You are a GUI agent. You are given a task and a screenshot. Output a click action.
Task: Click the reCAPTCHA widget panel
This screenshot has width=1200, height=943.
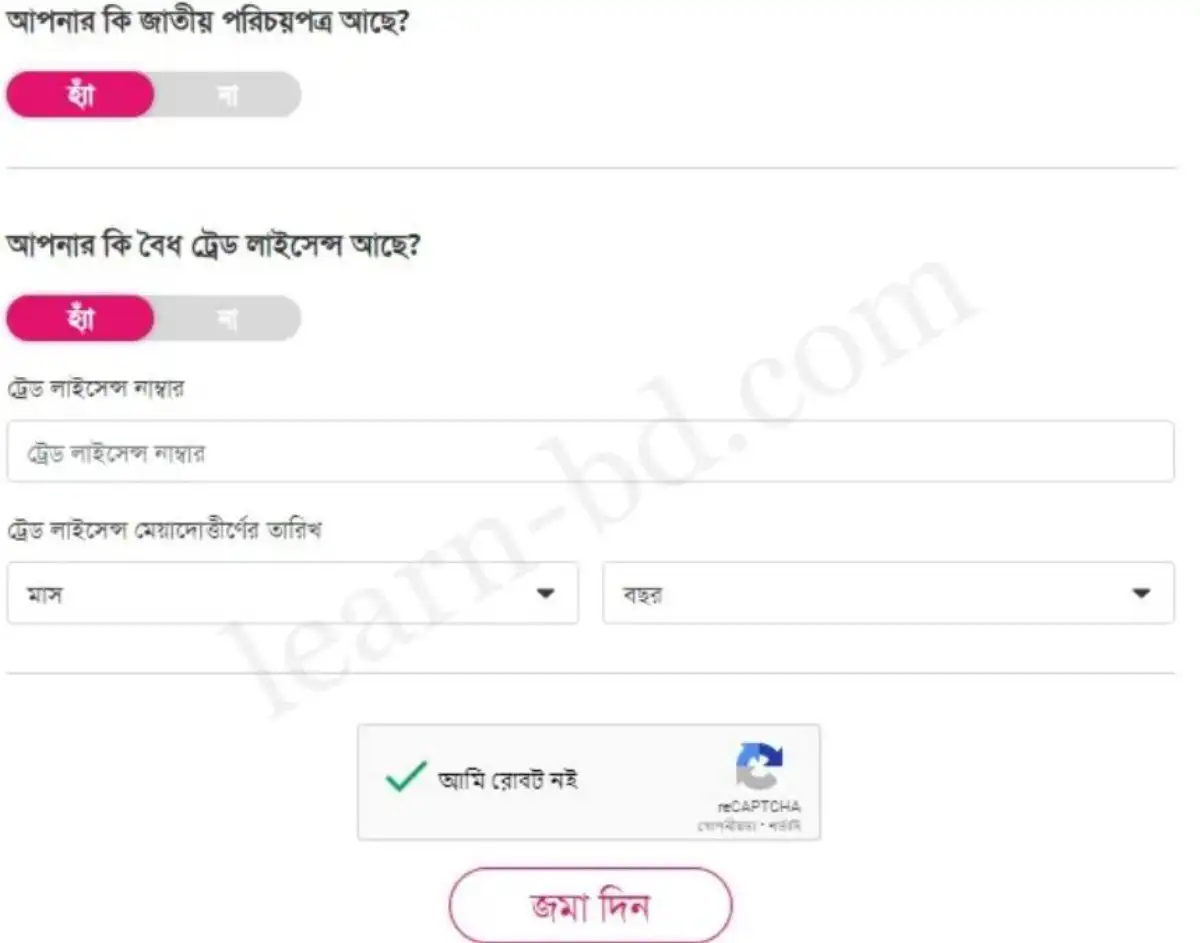(588, 782)
